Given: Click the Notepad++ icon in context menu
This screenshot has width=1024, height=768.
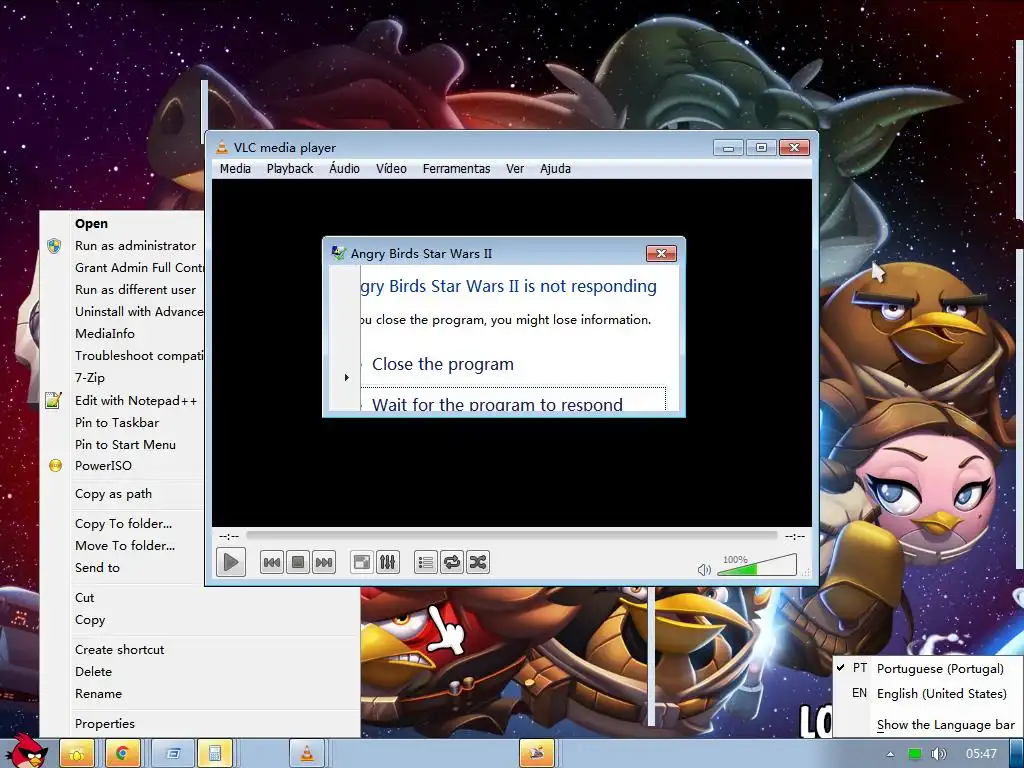Looking at the screenshot, I should 54,400.
